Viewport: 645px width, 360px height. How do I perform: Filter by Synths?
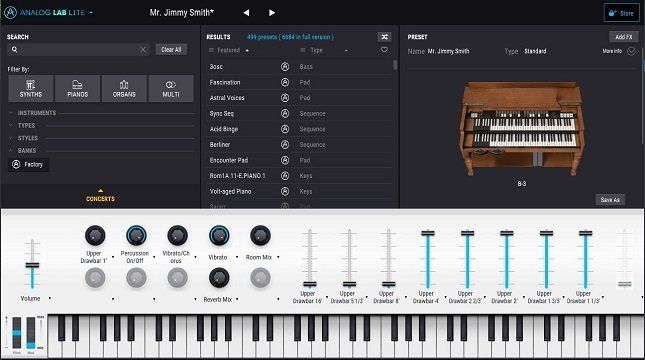[x=31, y=88]
